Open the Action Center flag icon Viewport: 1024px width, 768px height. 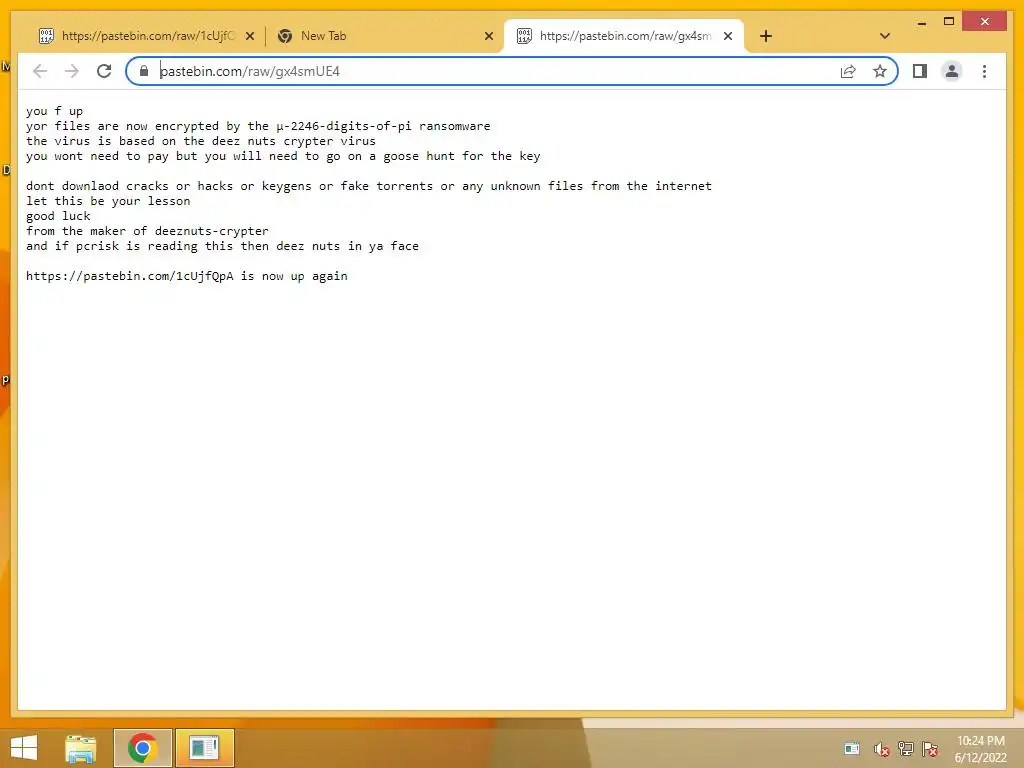click(x=930, y=749)
